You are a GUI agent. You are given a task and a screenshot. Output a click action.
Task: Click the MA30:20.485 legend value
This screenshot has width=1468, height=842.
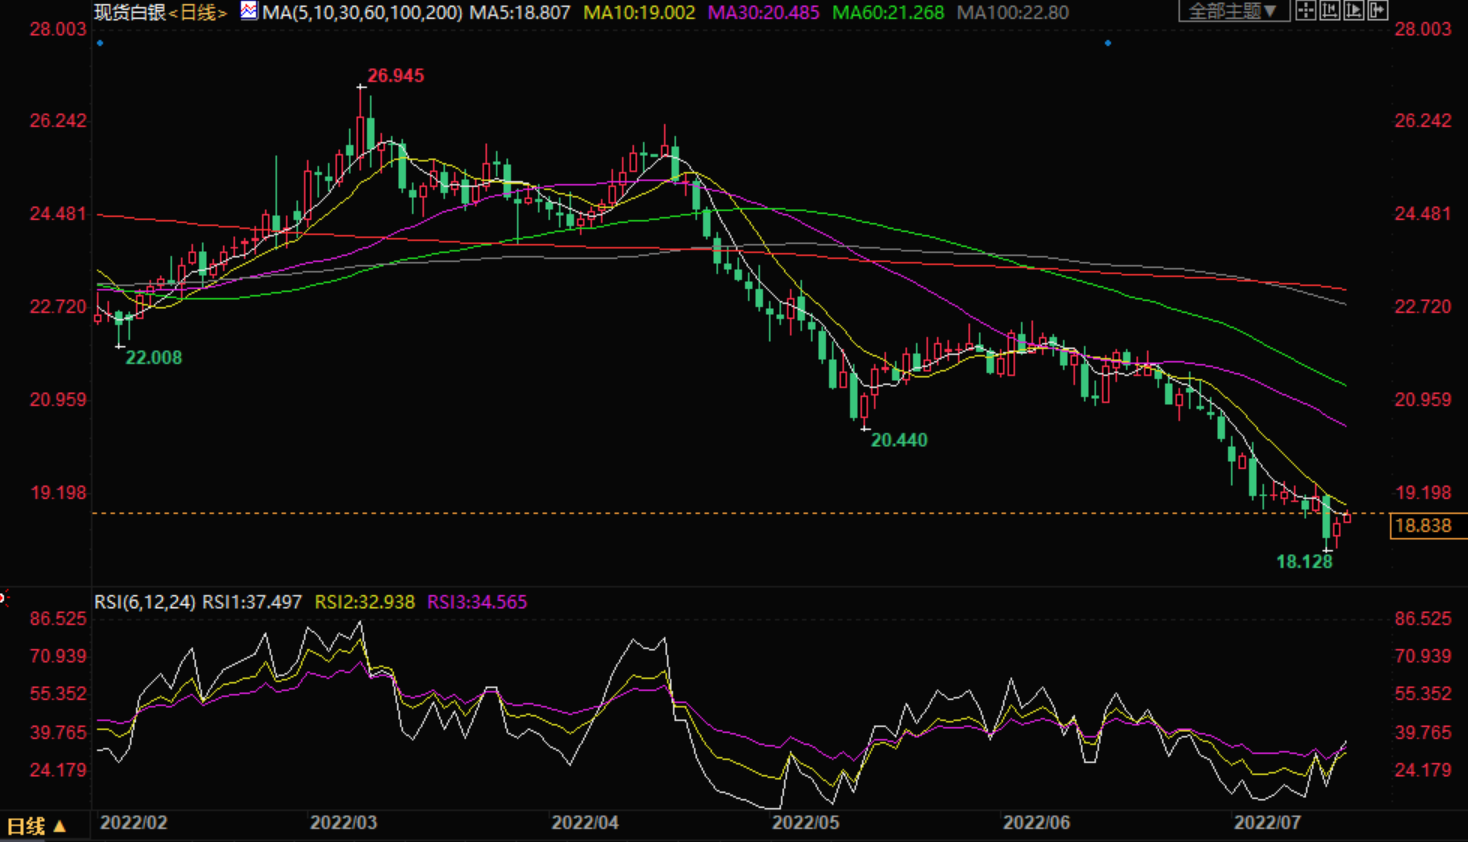[x=763, y=12]
